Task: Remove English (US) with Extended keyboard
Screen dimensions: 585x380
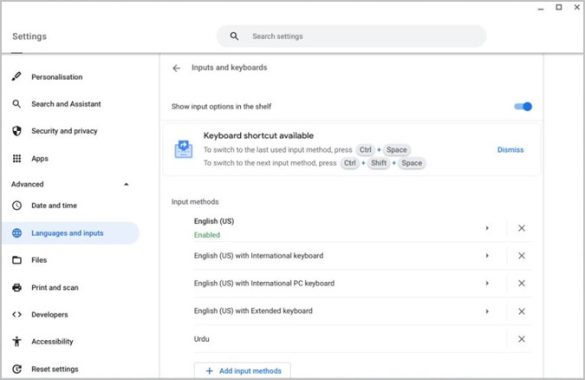Action: pos(522,311)
